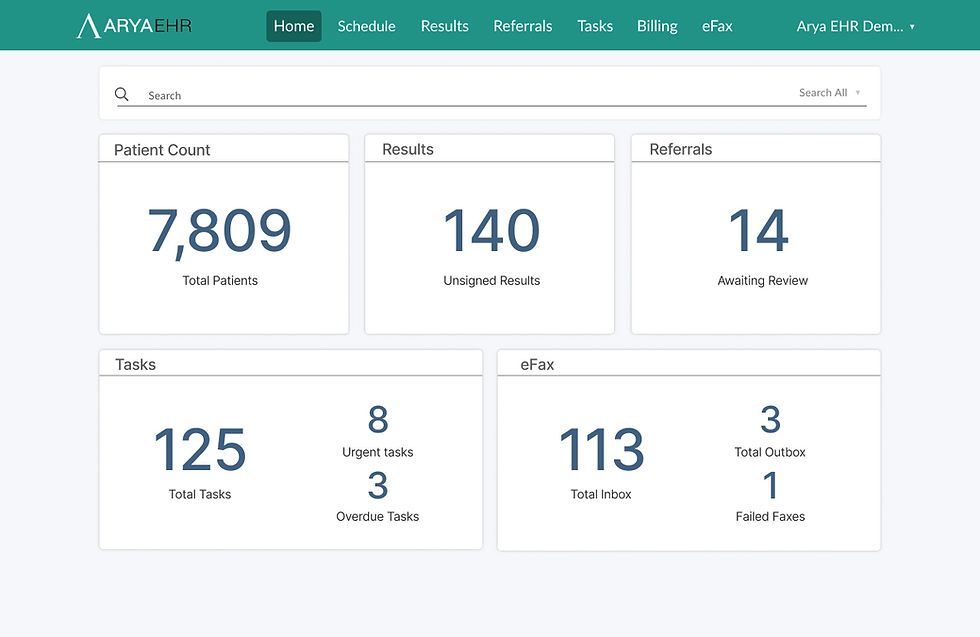Go to the Billing tab

tap(657, 26)
